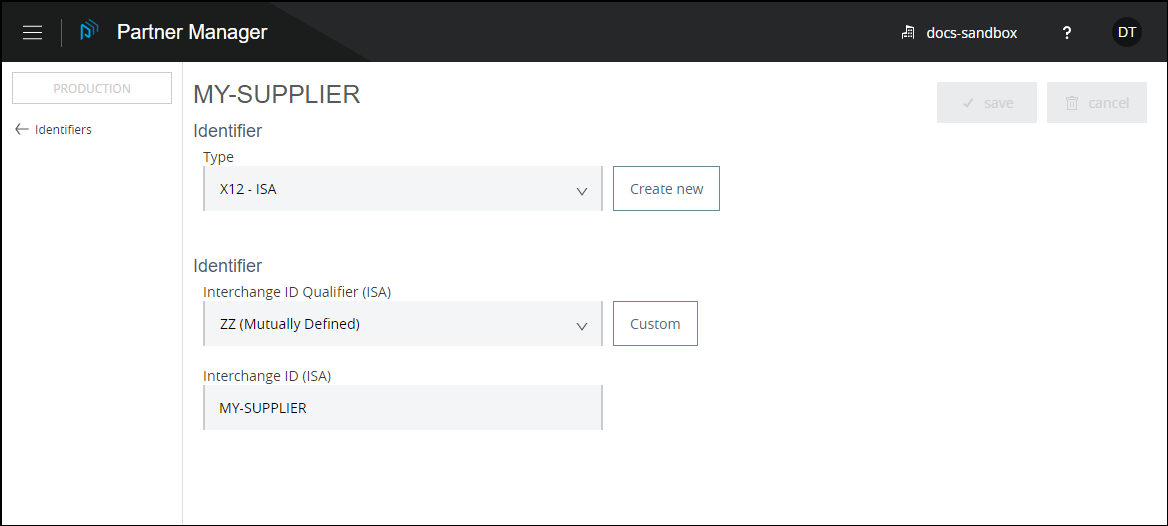Click the Create new button
1168x526 pixels.
666,189
